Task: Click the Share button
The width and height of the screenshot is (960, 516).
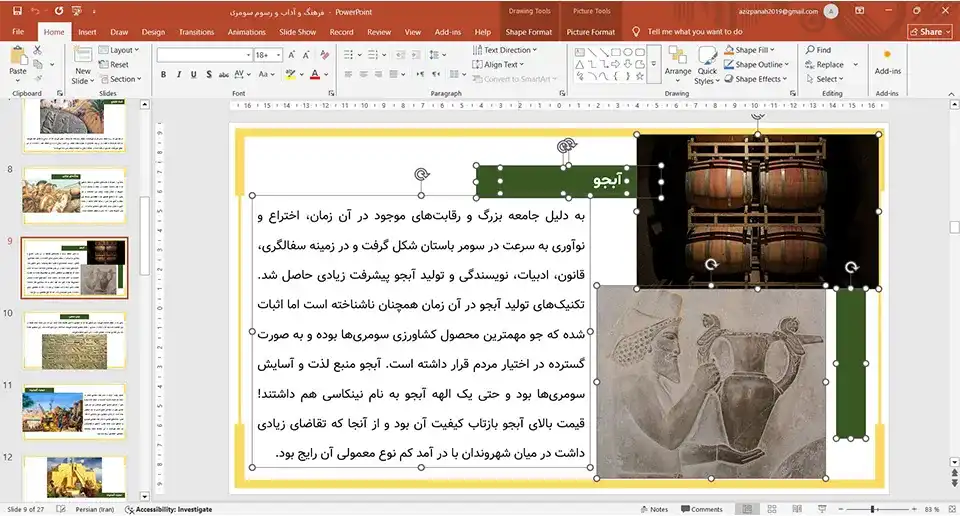Action: point(930,32)
